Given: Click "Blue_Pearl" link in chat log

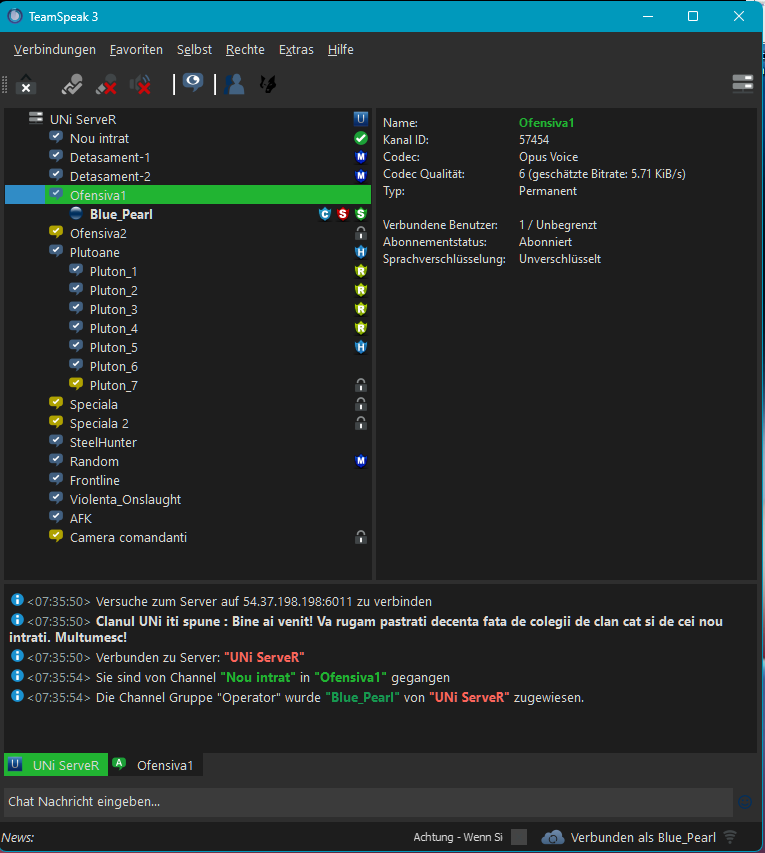Looking at the screenshot, I should click(x=362, y=697).
